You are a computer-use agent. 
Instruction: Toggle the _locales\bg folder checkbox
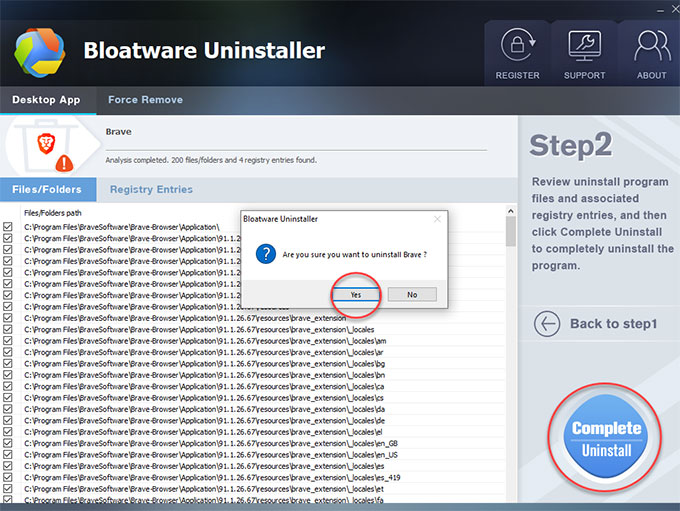click(x=8, y=364)
